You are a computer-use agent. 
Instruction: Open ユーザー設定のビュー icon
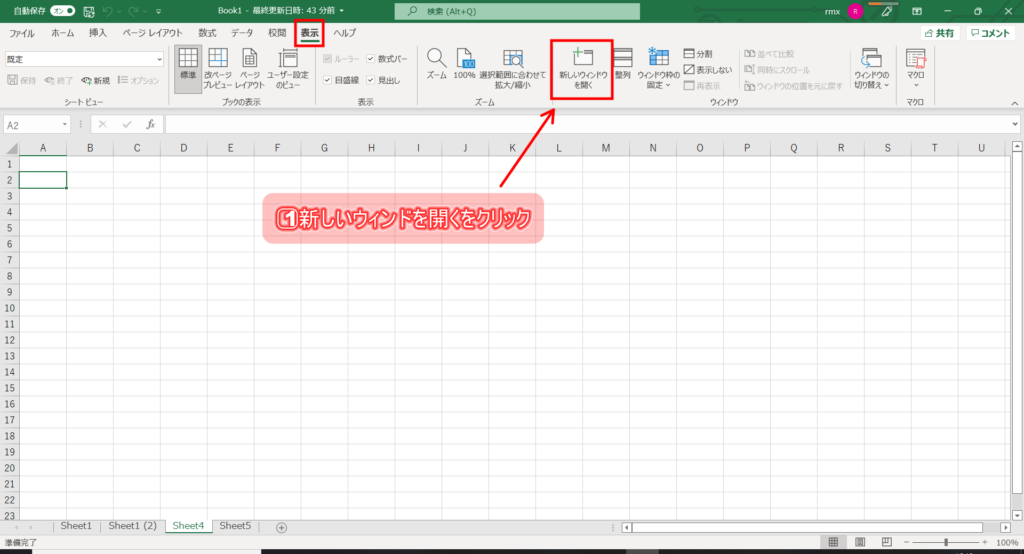(x=288, y=68)
